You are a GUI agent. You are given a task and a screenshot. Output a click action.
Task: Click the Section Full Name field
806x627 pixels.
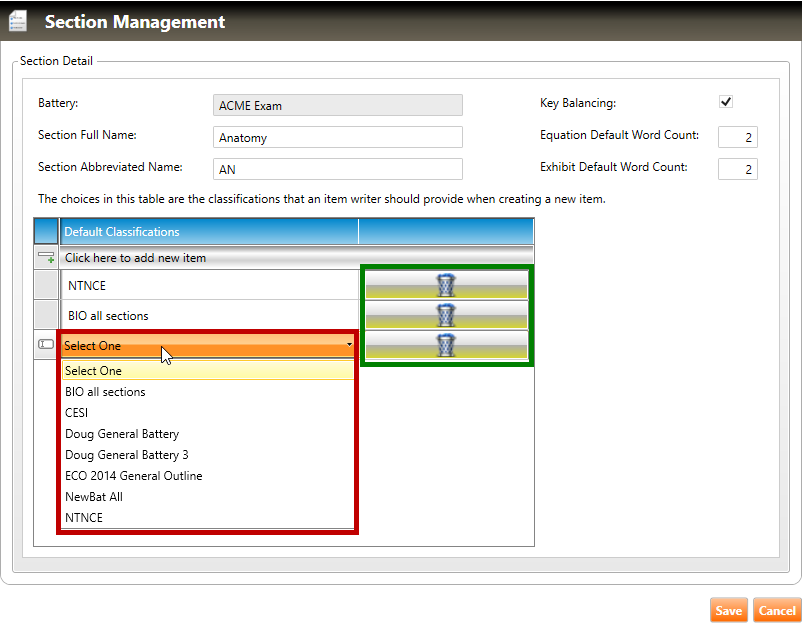pos(338,138)
